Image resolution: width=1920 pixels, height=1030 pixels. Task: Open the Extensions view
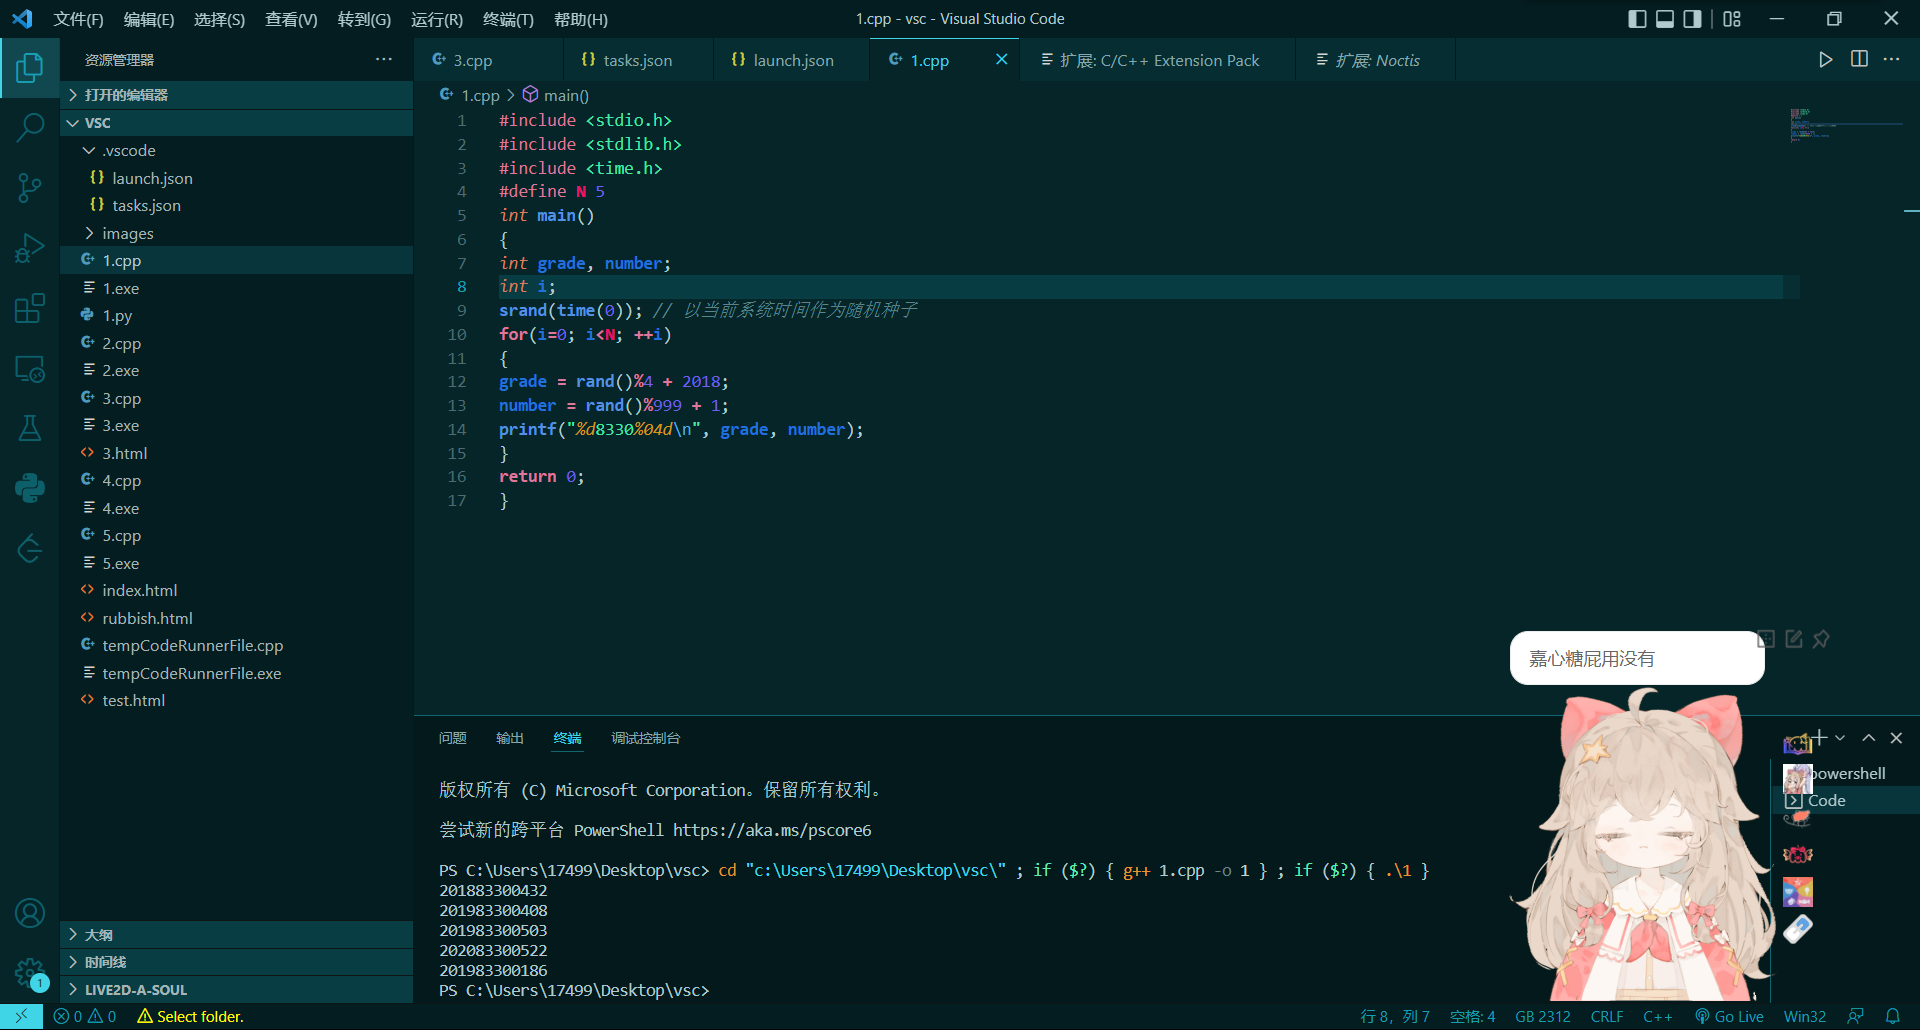pyautogui.click(x=30, y=308)
